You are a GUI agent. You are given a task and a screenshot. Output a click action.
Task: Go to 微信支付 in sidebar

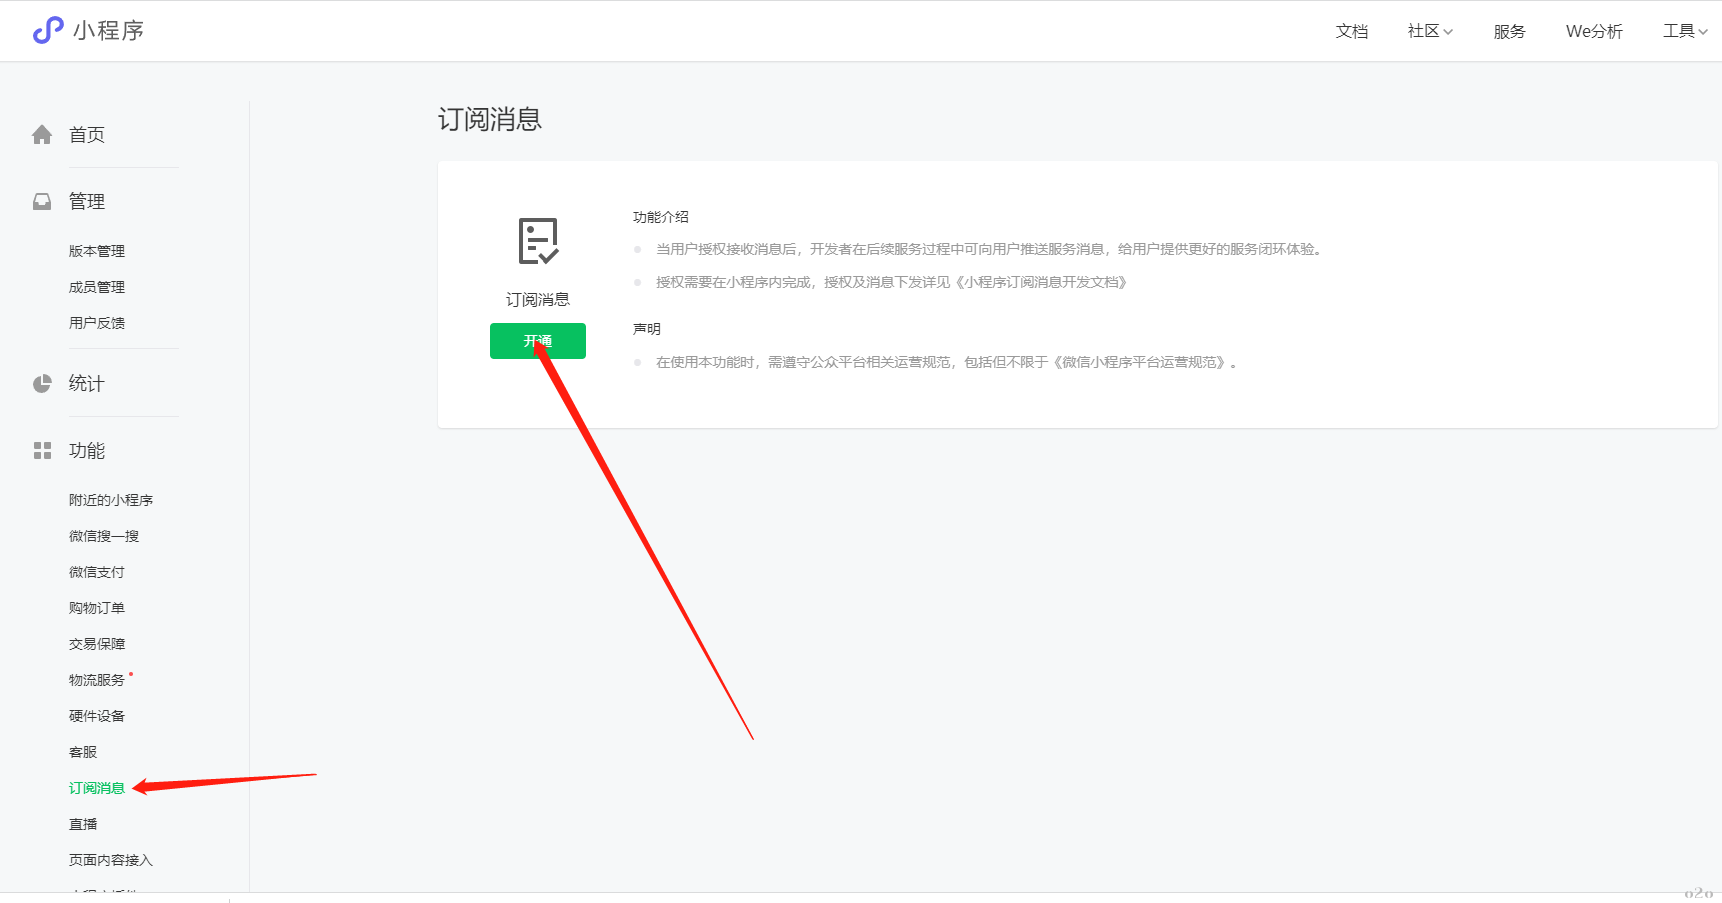(97, 572)
